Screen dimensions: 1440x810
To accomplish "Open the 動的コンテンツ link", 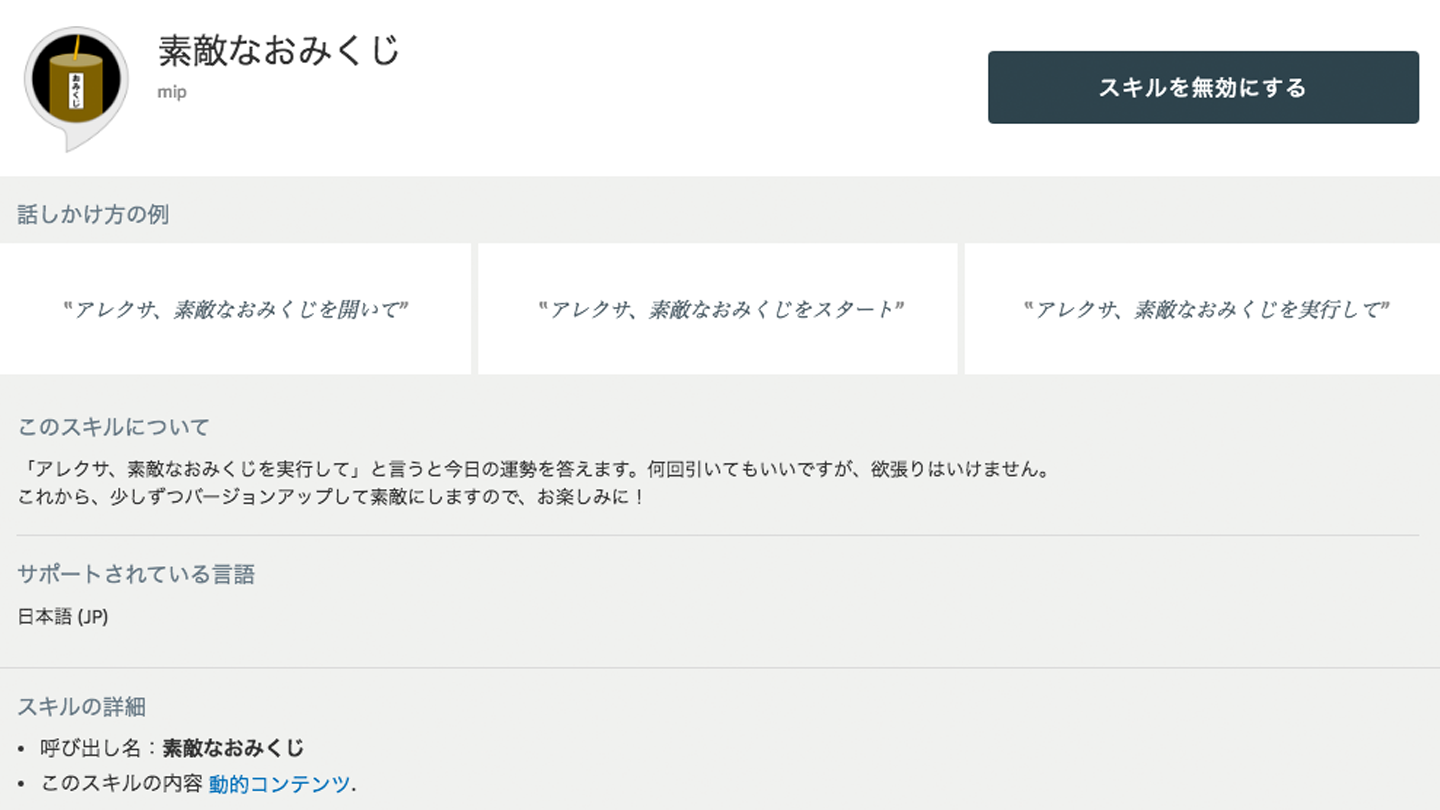I will pyautogui.click(x=280, y=784).
